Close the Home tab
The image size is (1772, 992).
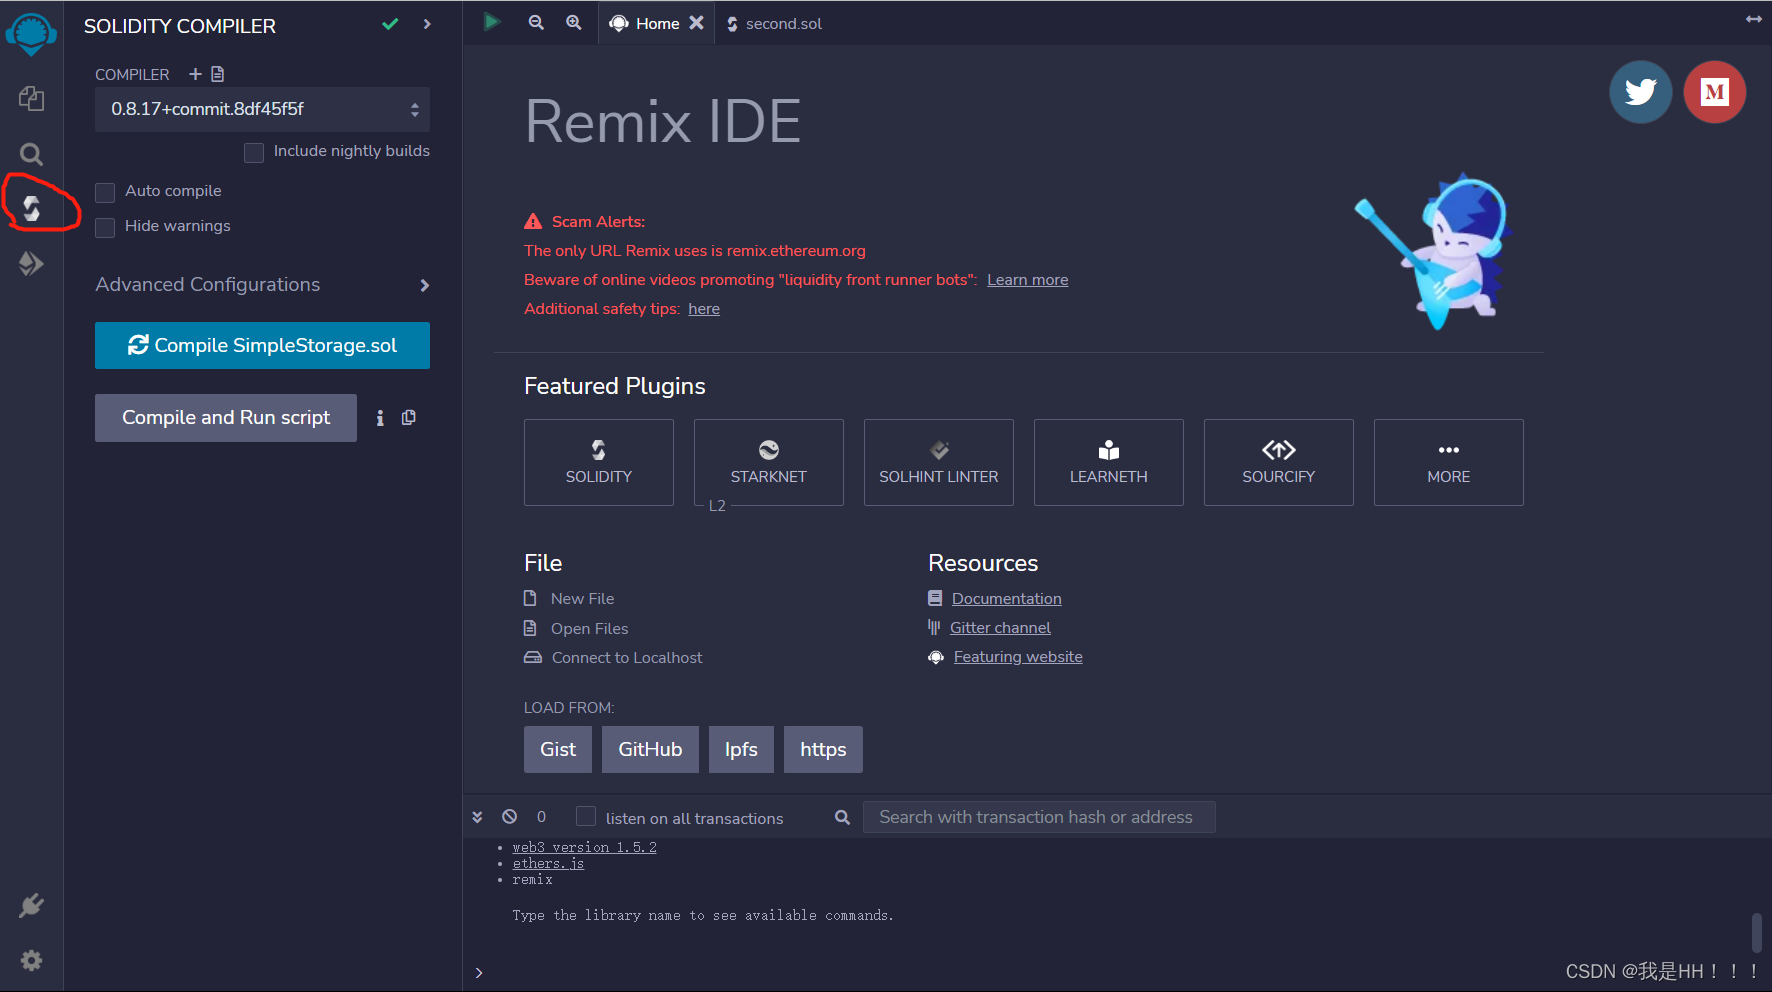pos(697,23)
